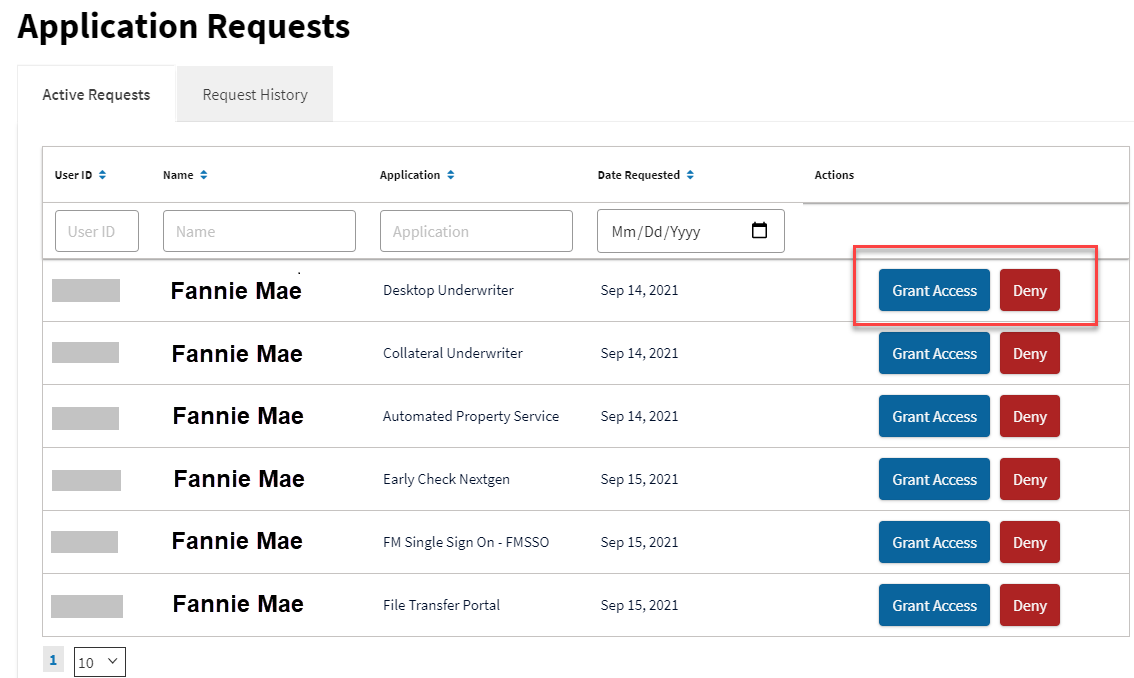Image resolution: width=1134 pixels, height=678 pixels.
Task: Click the Application filter field
Action: point(476,231)
